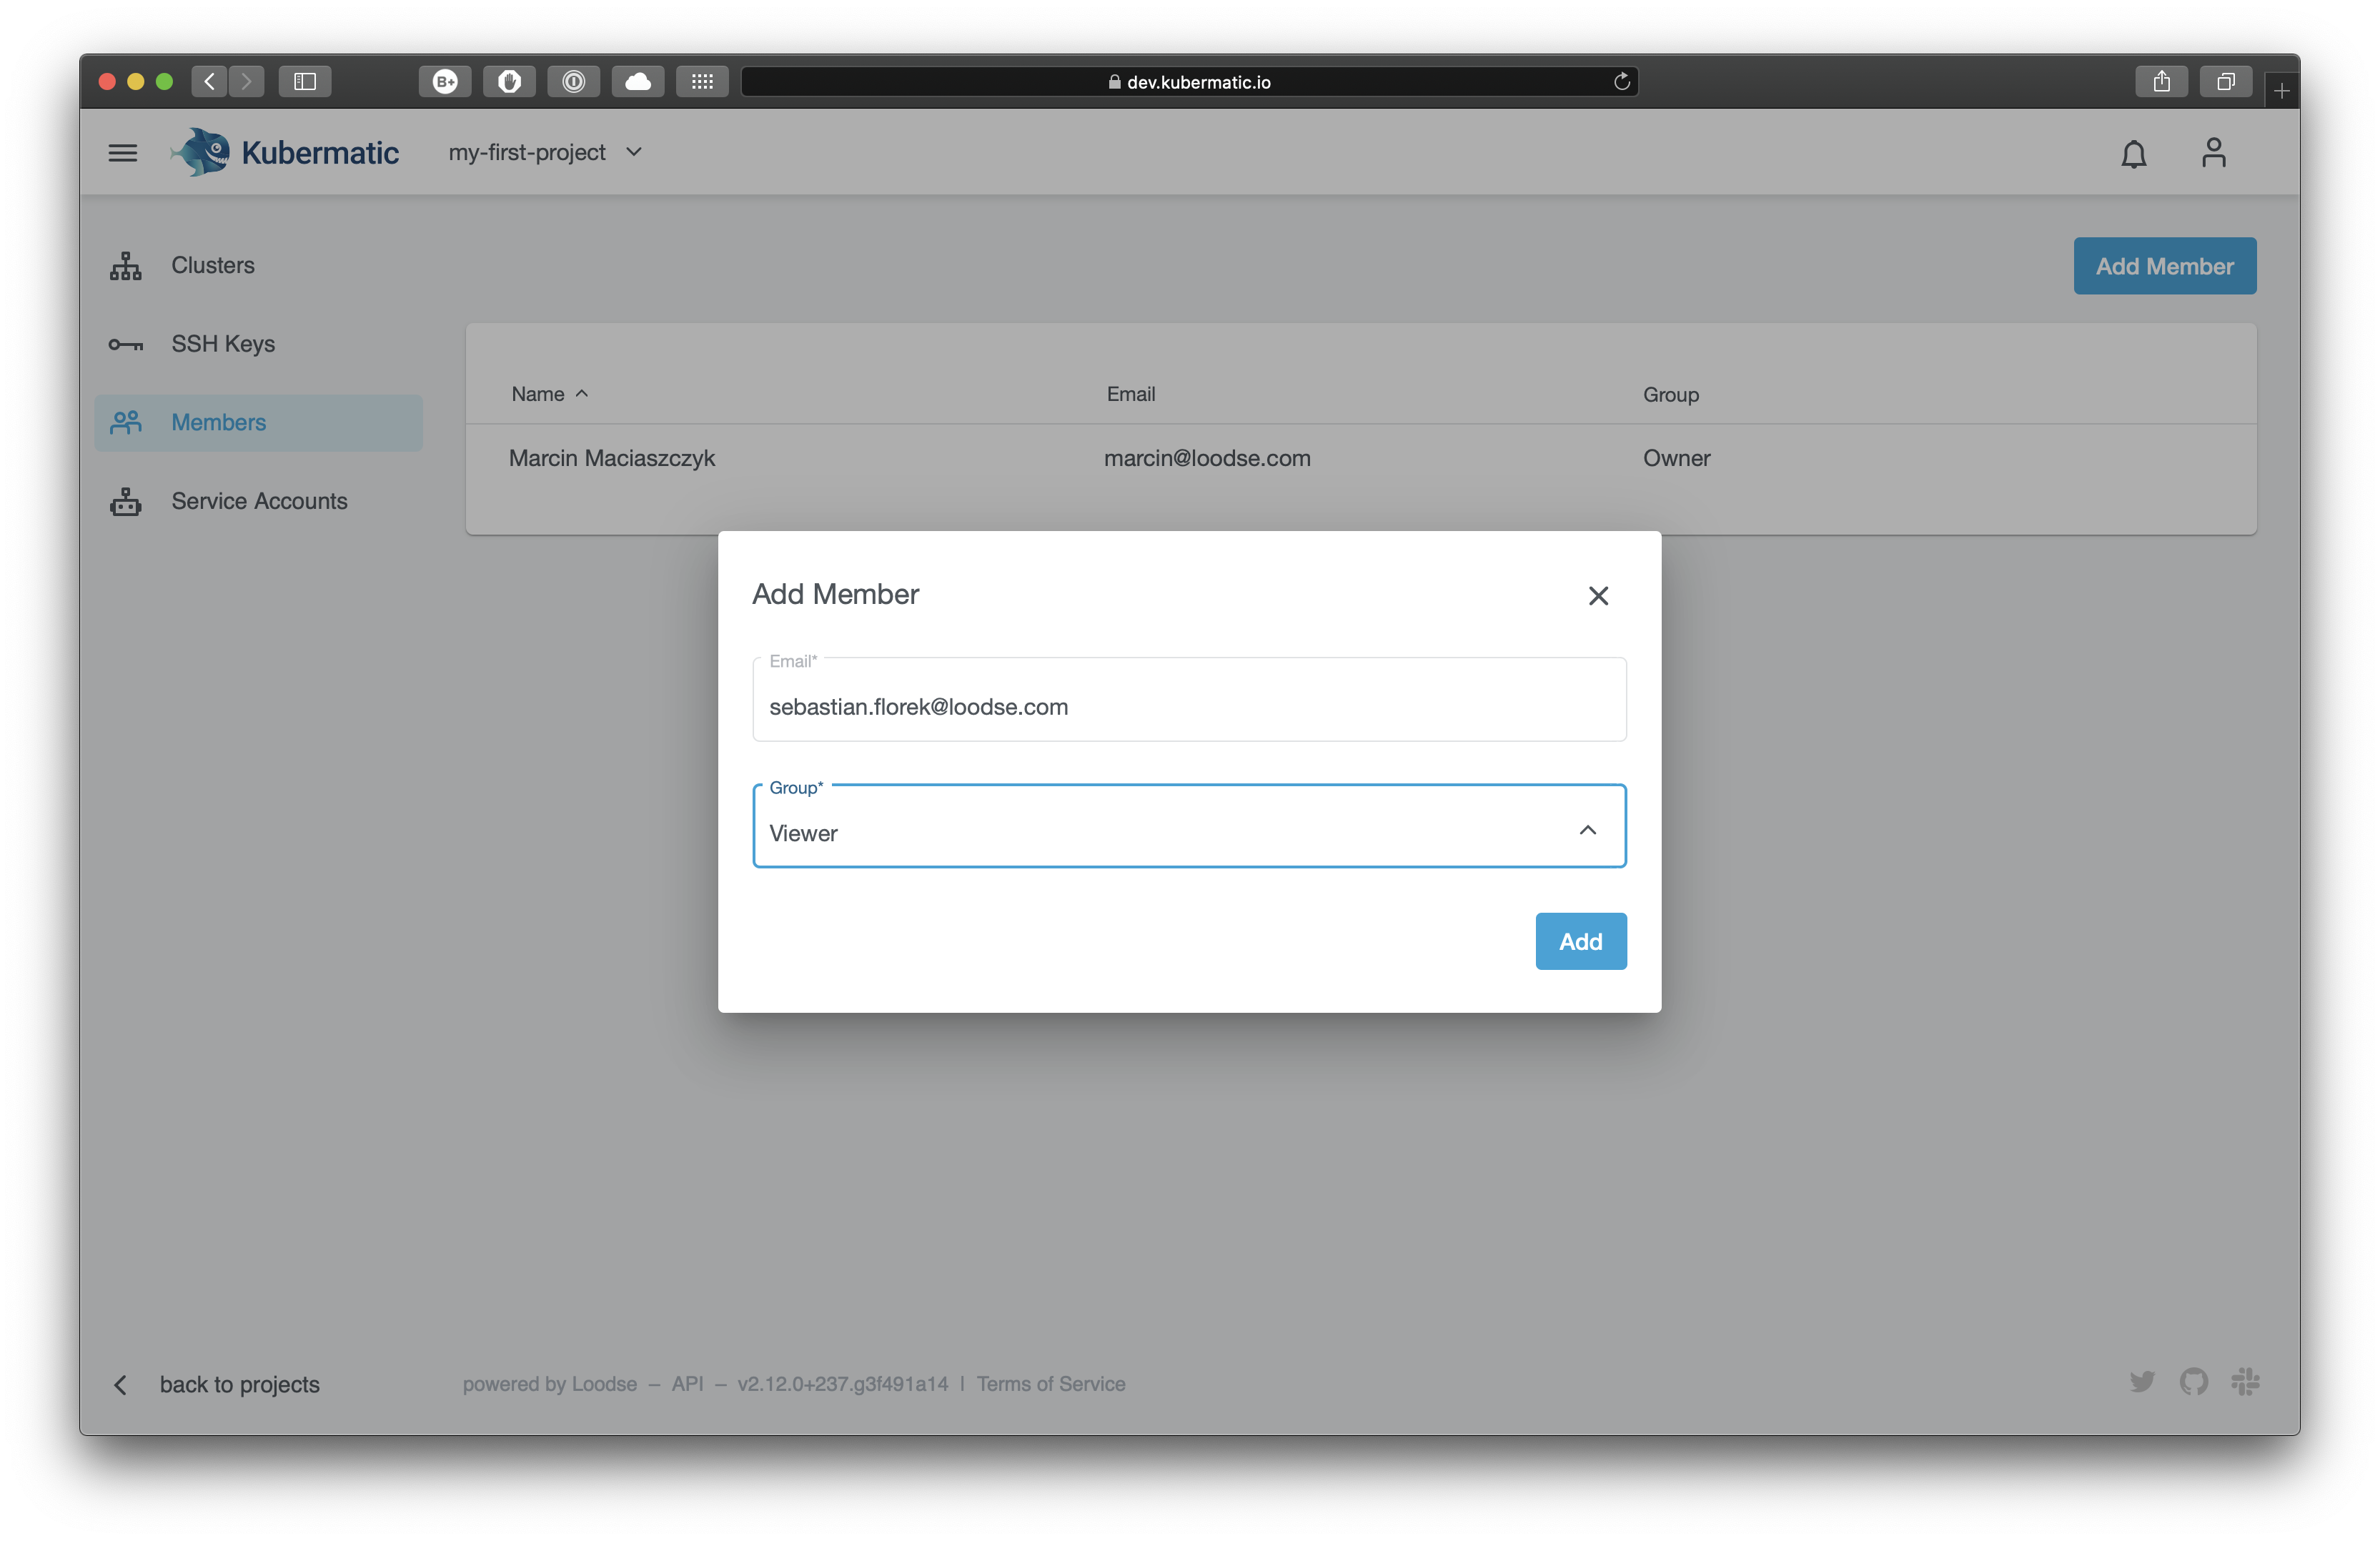Open the user account icon
Image resolution: width=2380 pixels, height=1541 pixels.
(x=2213, y=152)
